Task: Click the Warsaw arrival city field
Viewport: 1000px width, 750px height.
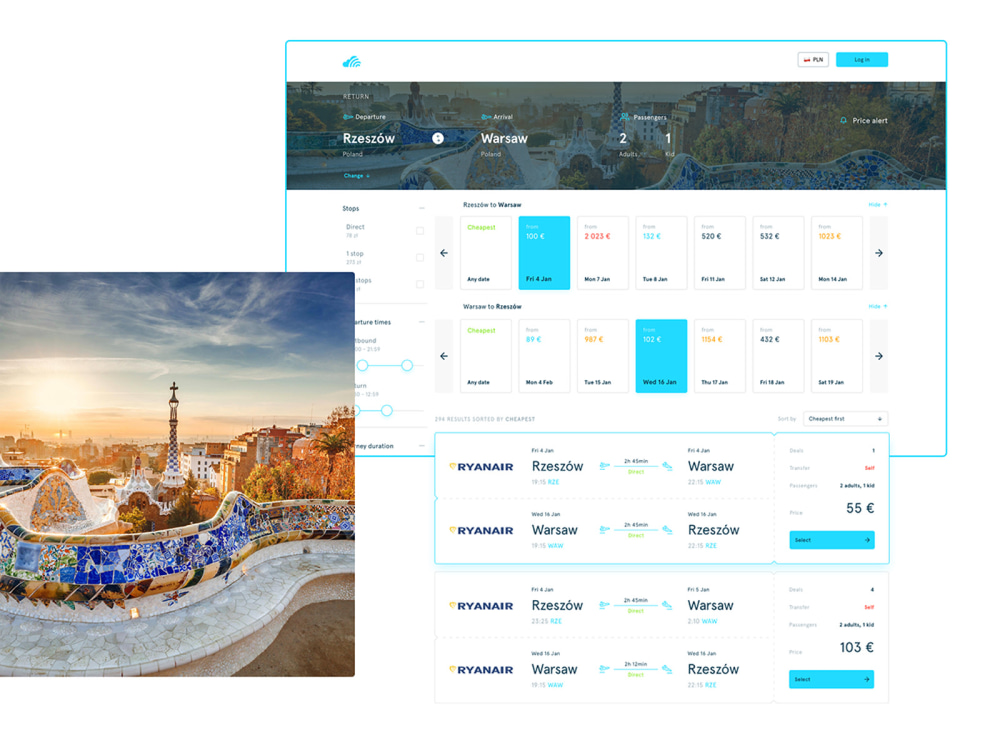Action: 504,138
